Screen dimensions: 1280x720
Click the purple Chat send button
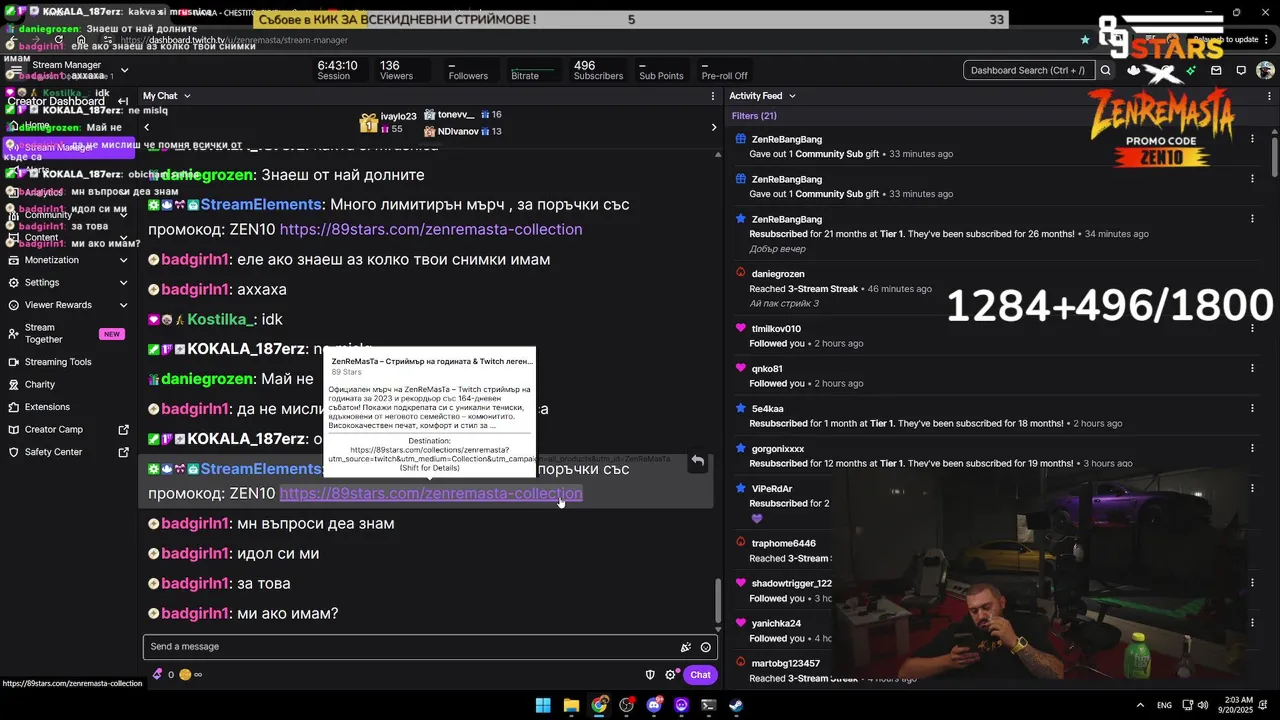coord(700,675)
